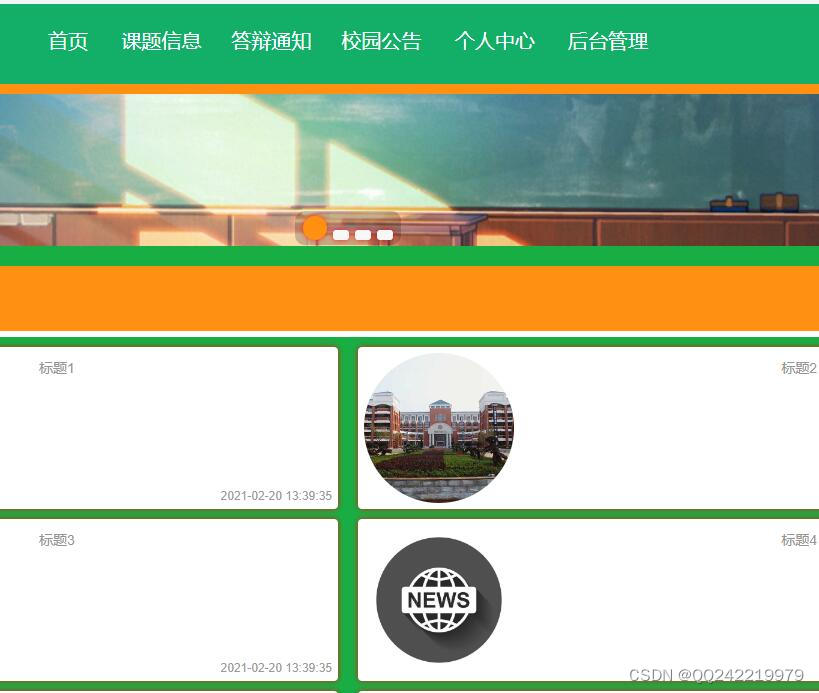The height and width of the screenshot is (693, 819).
Task: Enter 后台管理 from the navigation bar
Action: point(607,41)
